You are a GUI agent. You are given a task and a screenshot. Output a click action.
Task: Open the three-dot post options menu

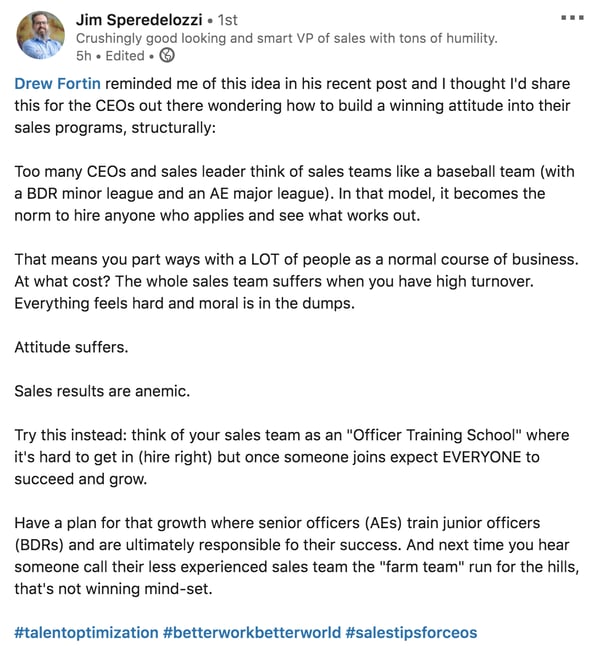point(572,17)
